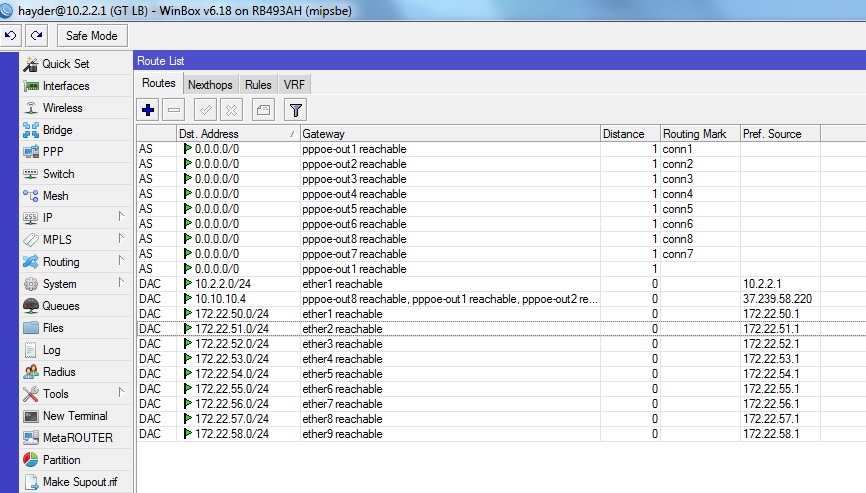Click the Comment button in toolbar

coord(263,110)
